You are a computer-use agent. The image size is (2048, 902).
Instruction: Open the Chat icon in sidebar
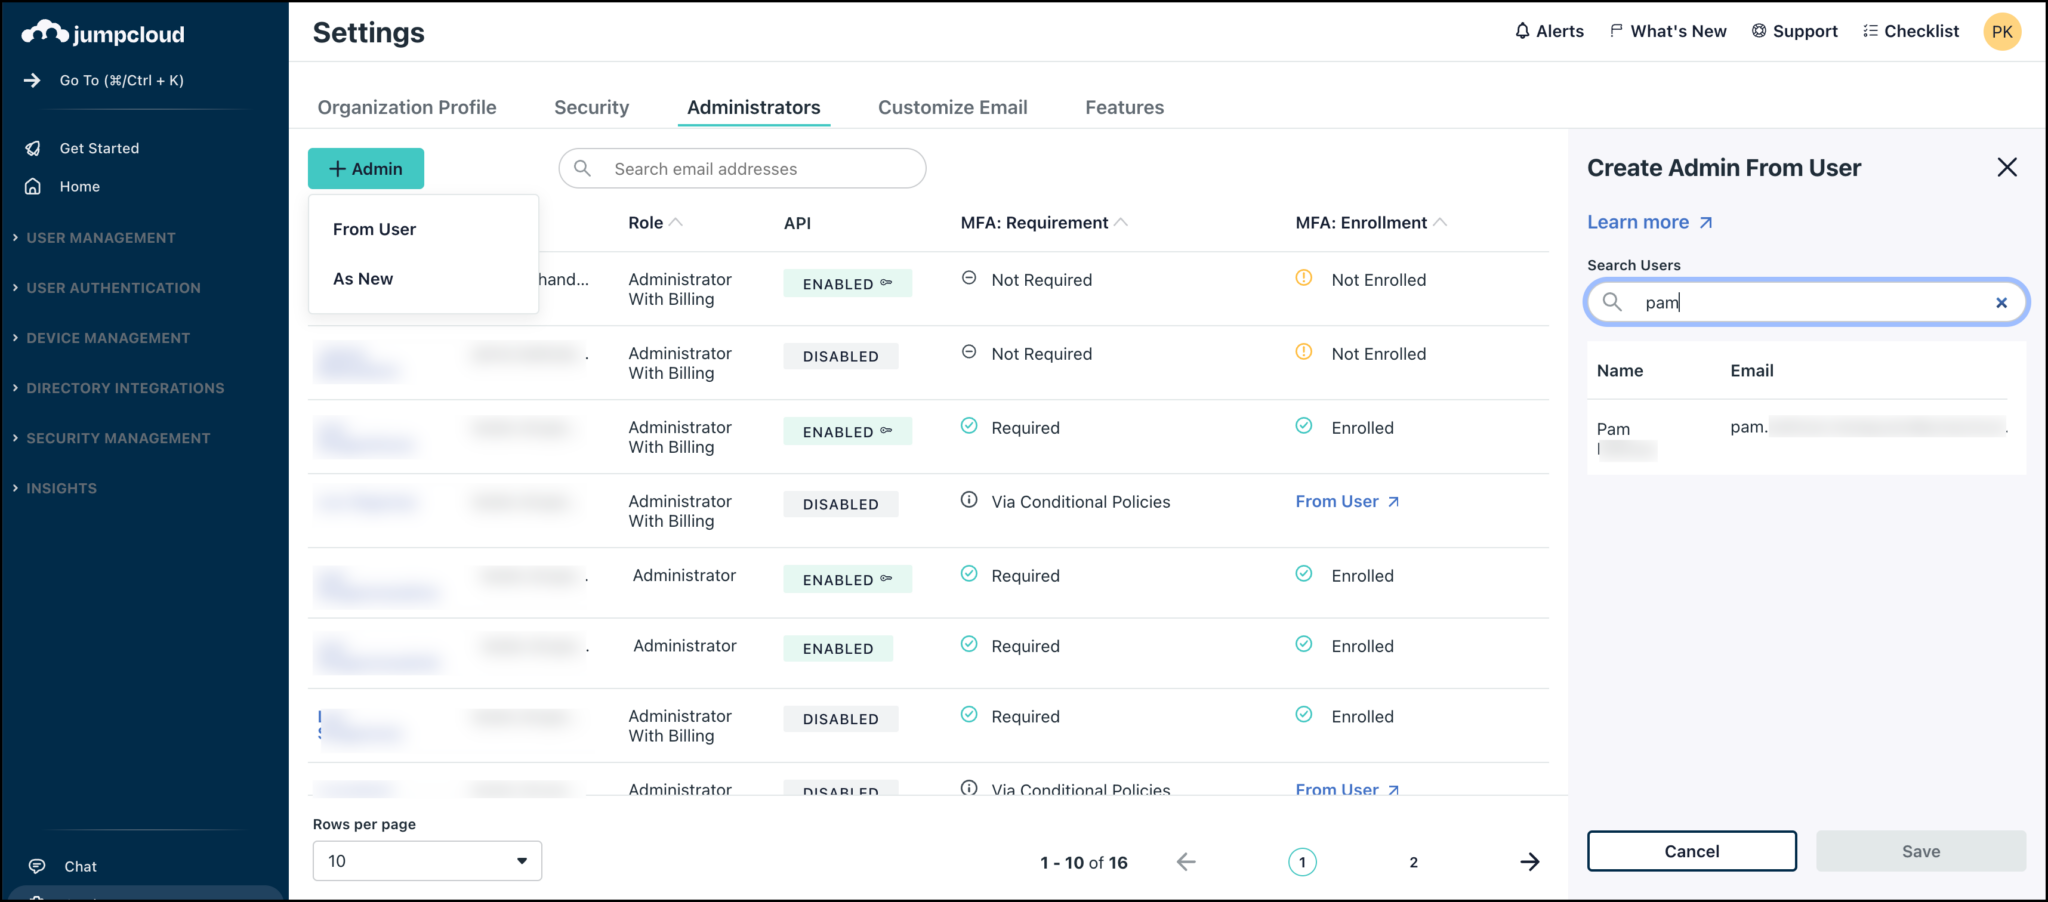tap(37, 866)
